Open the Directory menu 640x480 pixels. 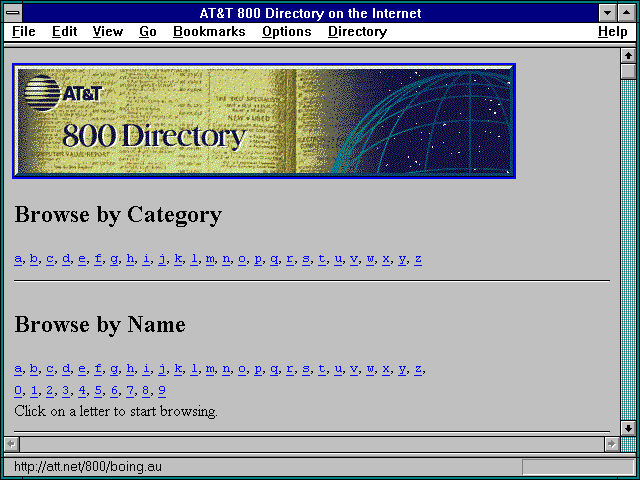pos(358,31)
